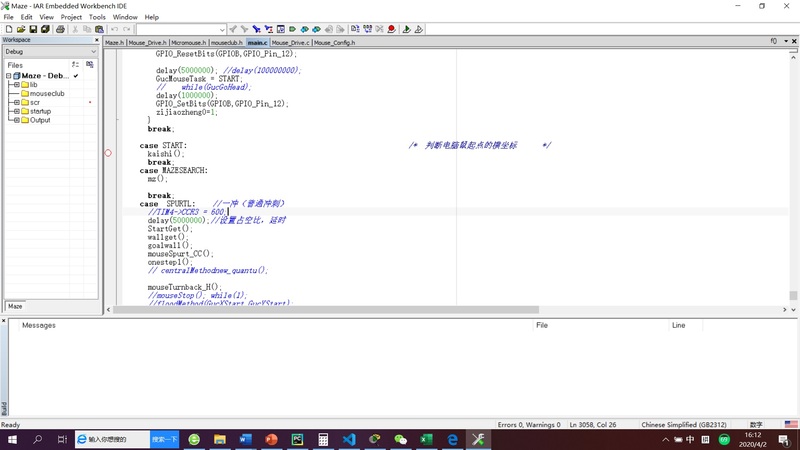Select the mouseclub.h editor tab
The image size is (800, 450).
[x=227, y=43]
